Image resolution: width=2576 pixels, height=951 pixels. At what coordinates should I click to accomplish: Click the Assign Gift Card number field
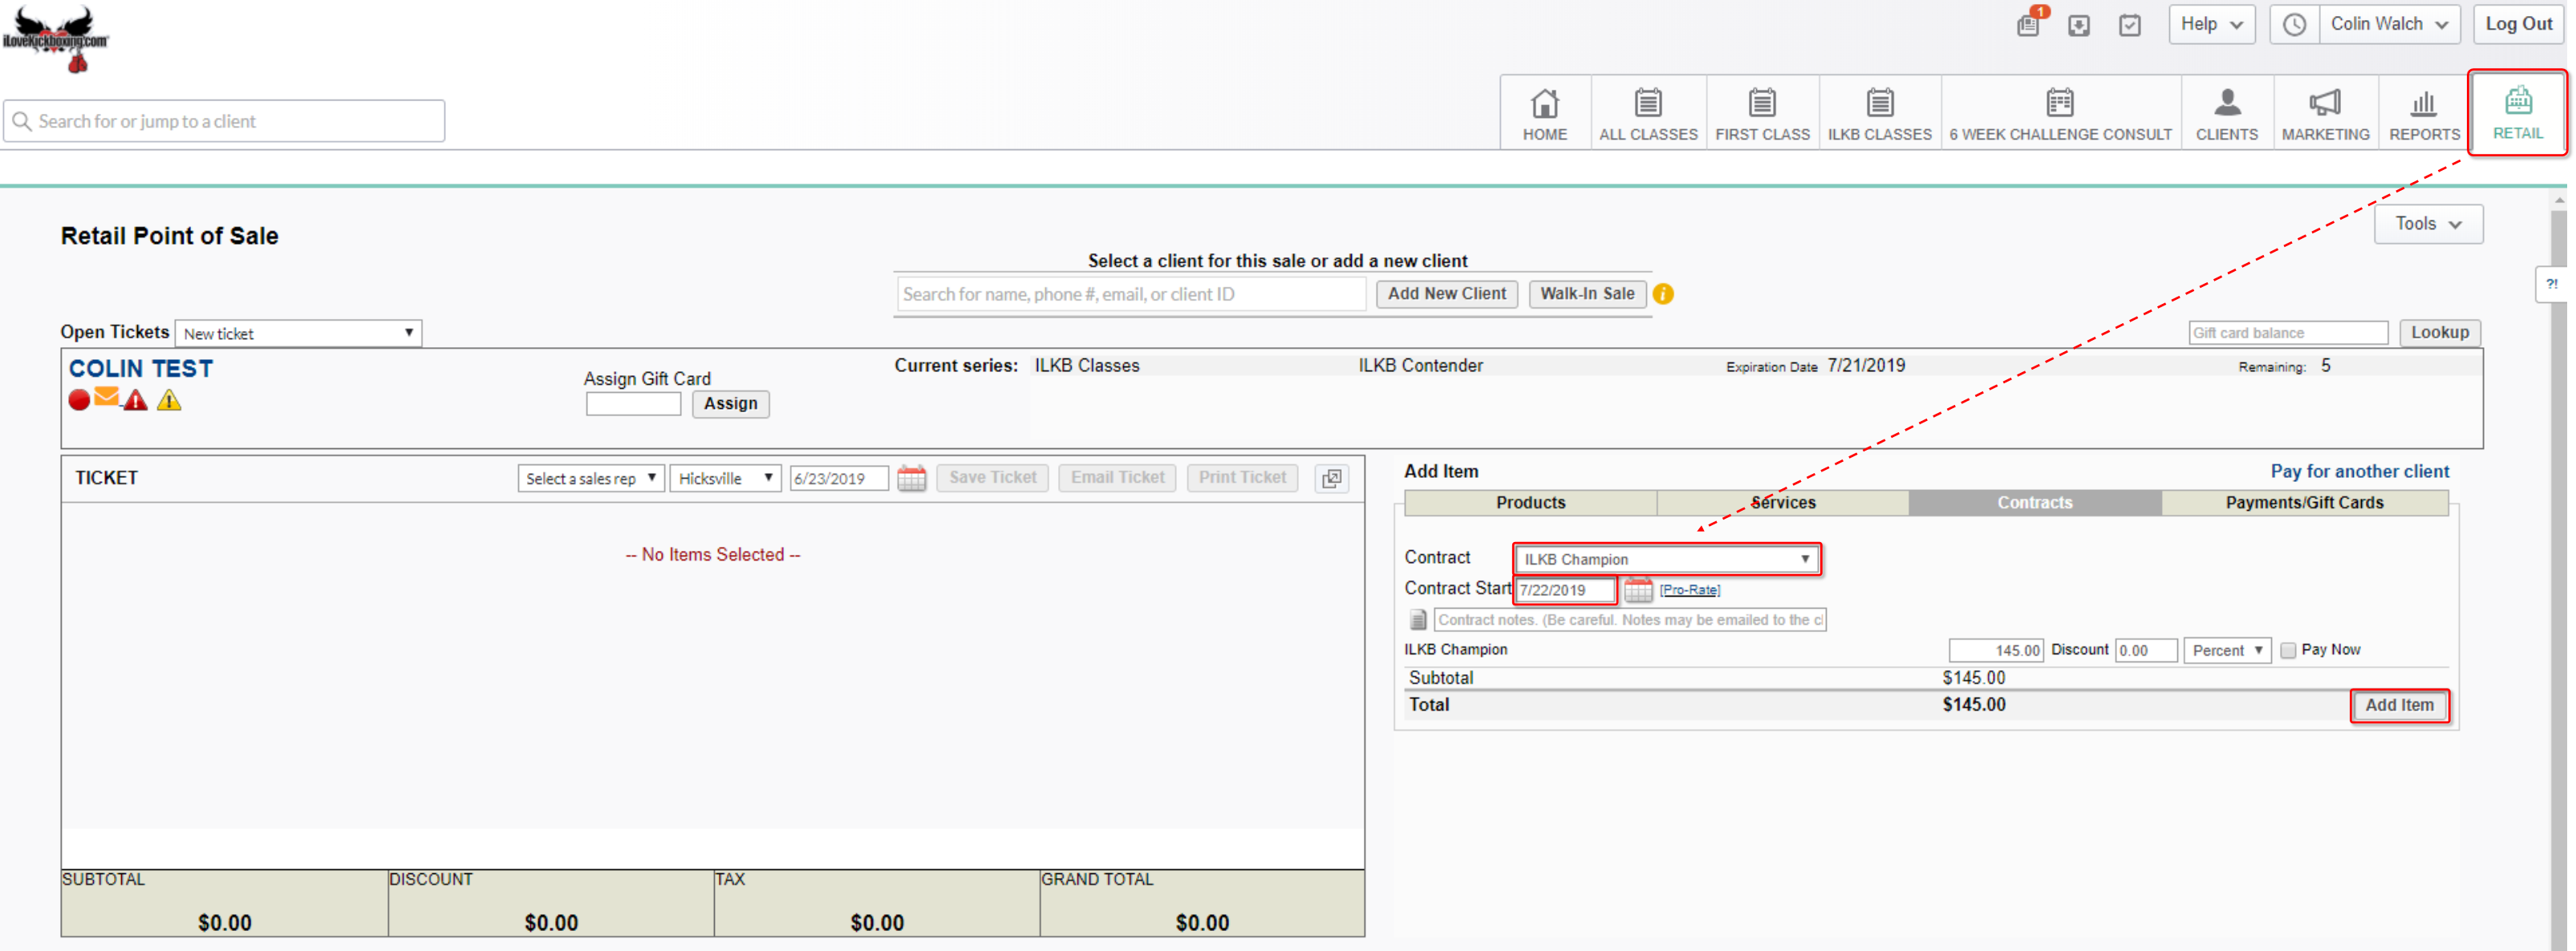(x=633, y=404)
